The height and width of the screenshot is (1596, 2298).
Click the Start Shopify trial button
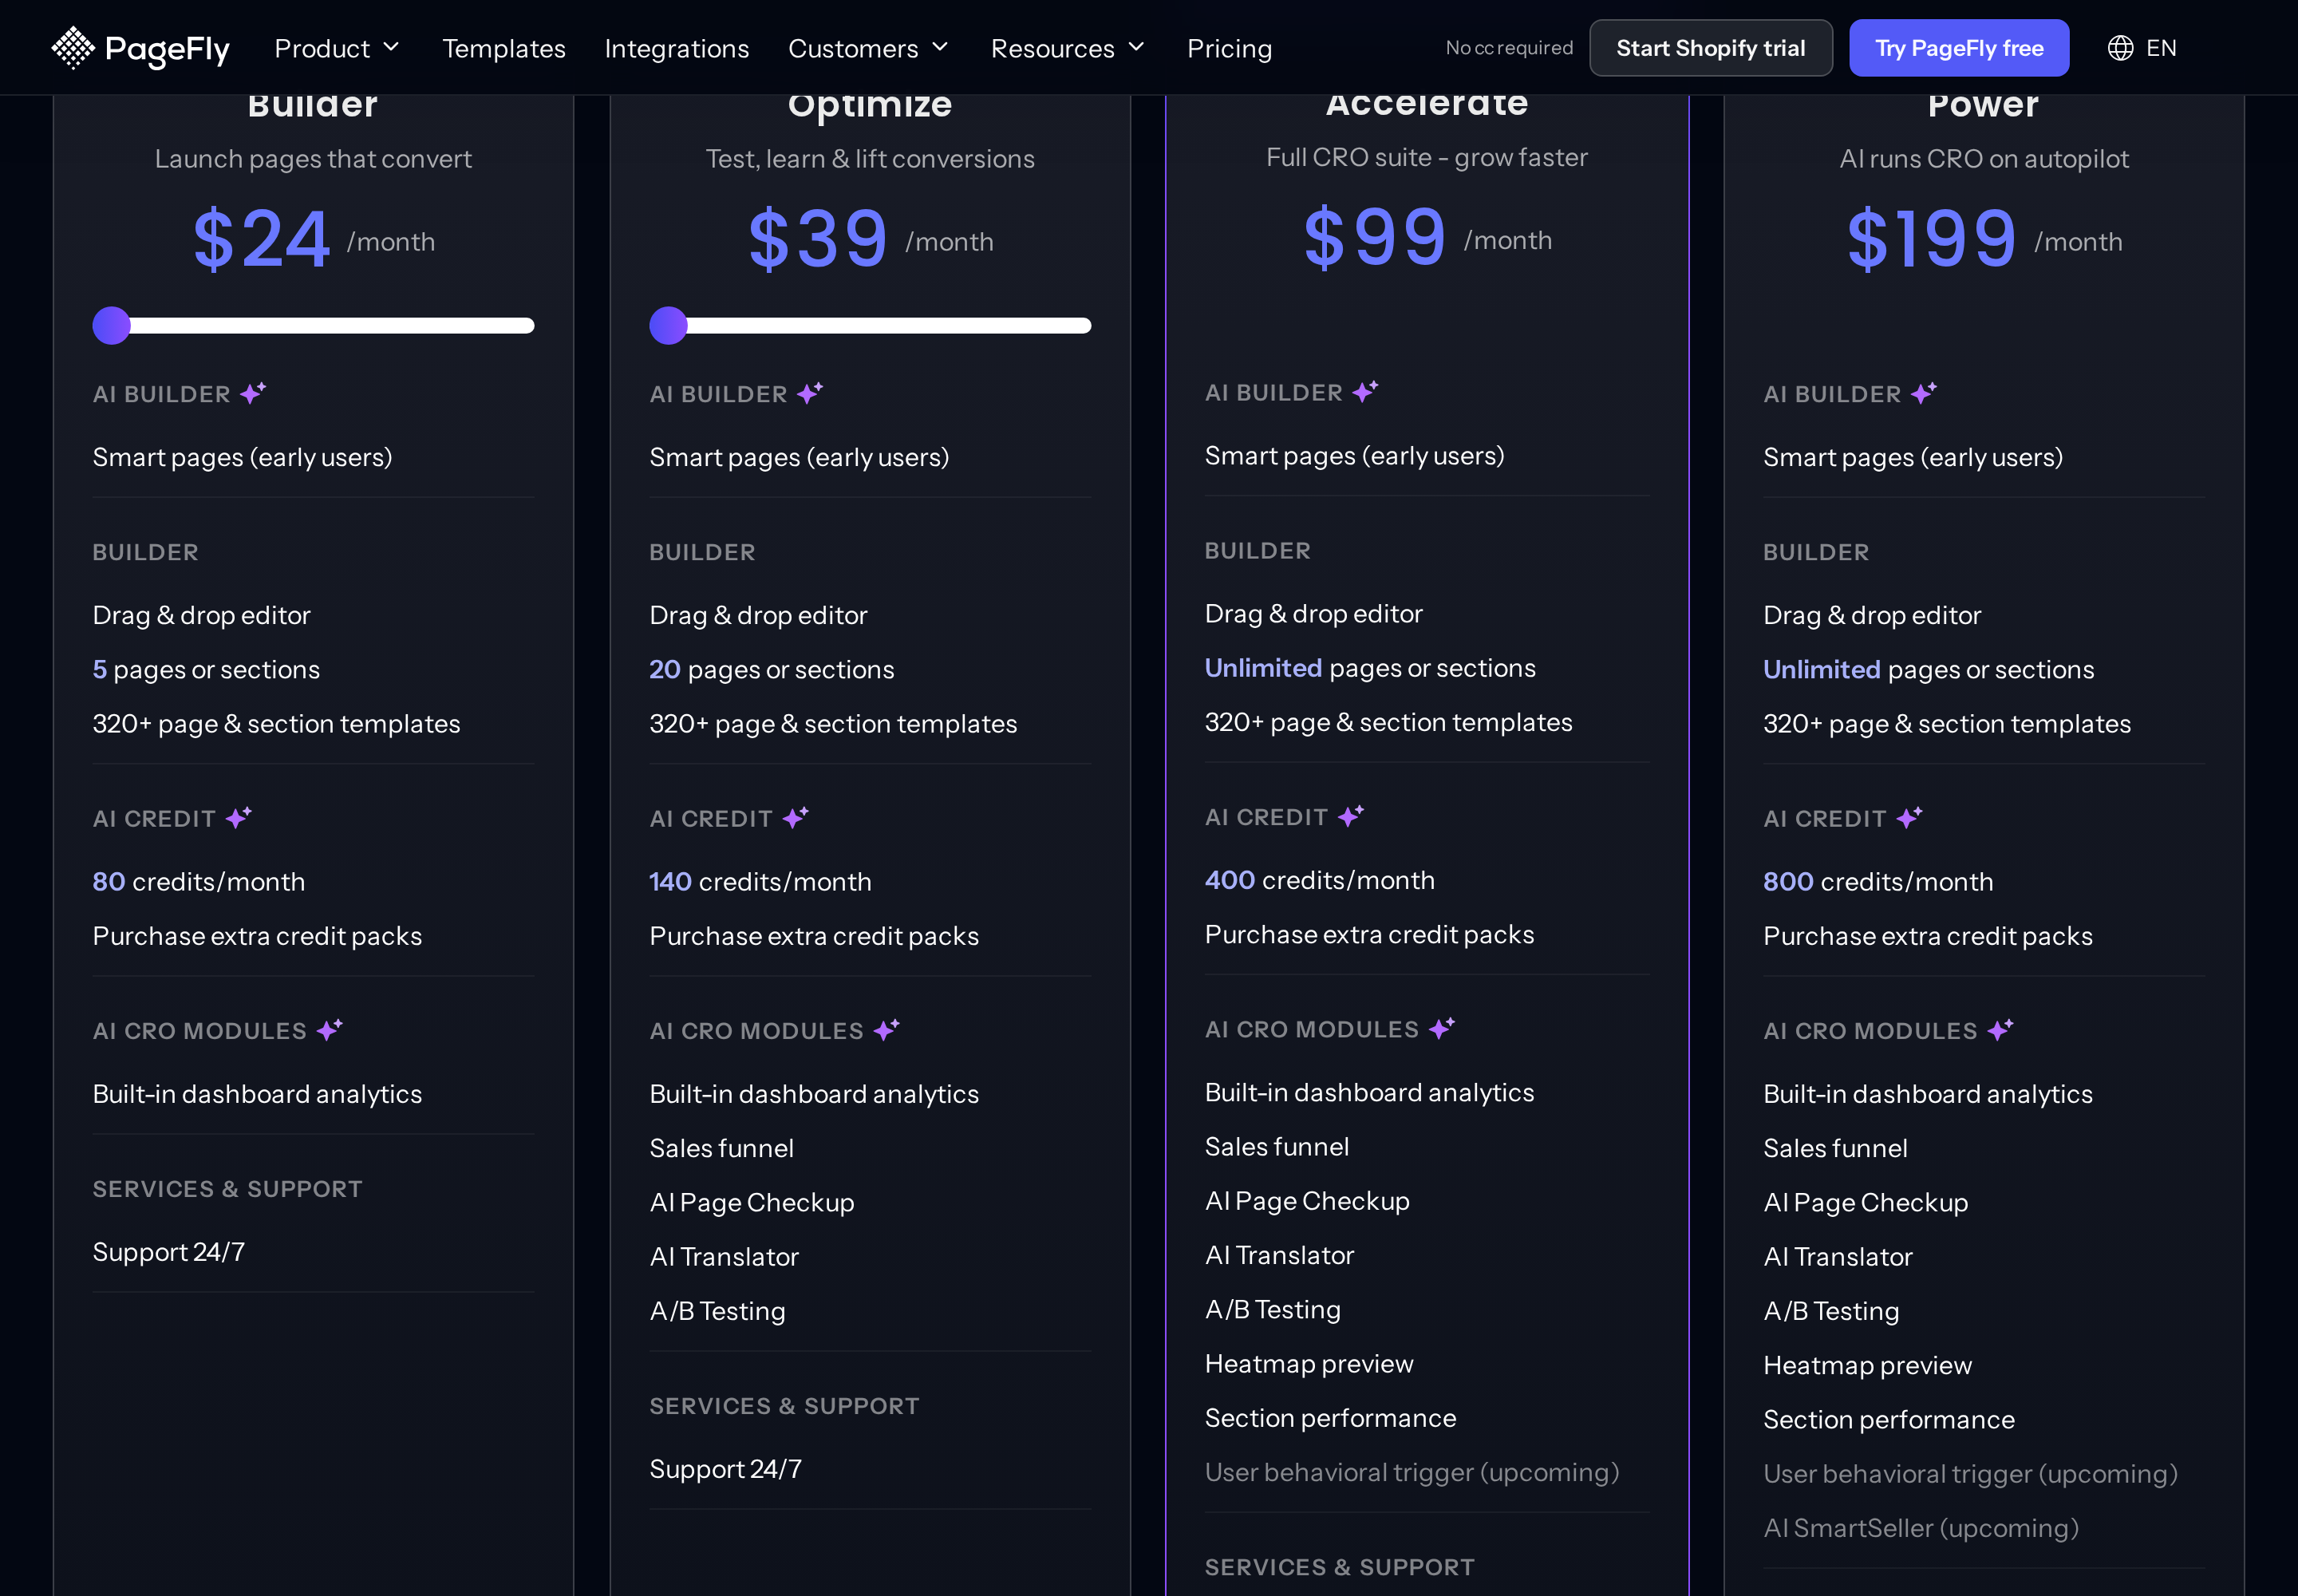(1710, 48)
